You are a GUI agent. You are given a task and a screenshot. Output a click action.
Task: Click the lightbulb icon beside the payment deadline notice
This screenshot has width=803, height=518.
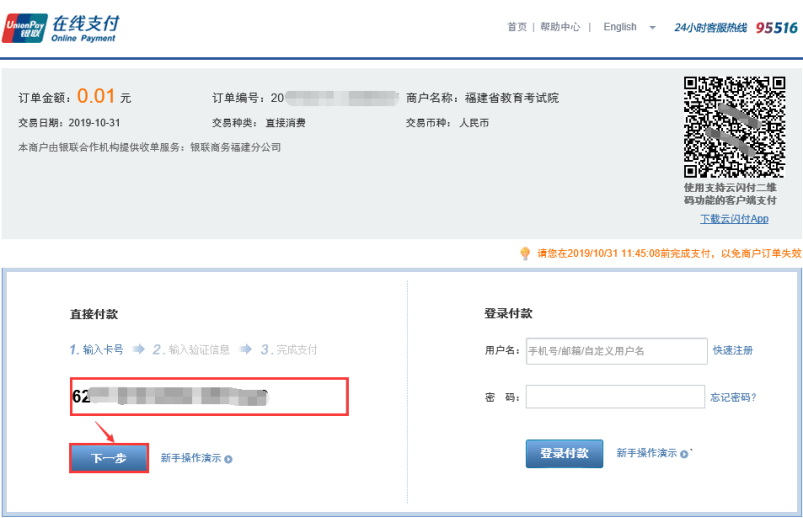(x=525, y=254)
